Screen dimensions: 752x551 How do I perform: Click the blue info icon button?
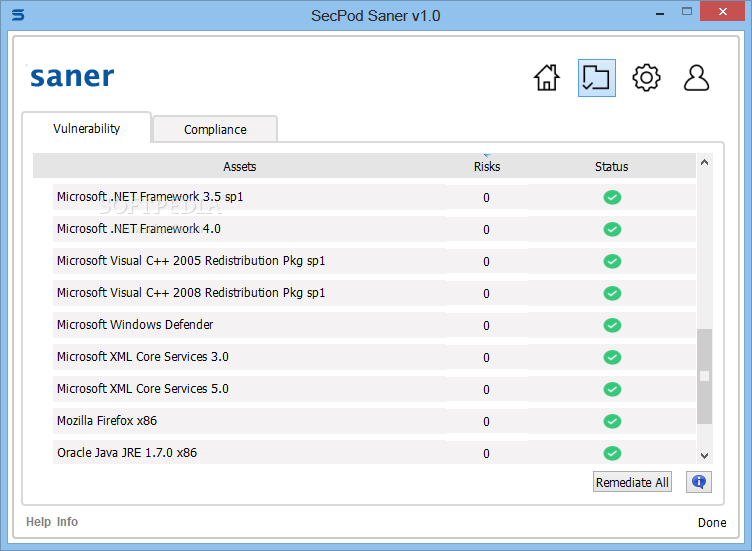tap(699, 482)
